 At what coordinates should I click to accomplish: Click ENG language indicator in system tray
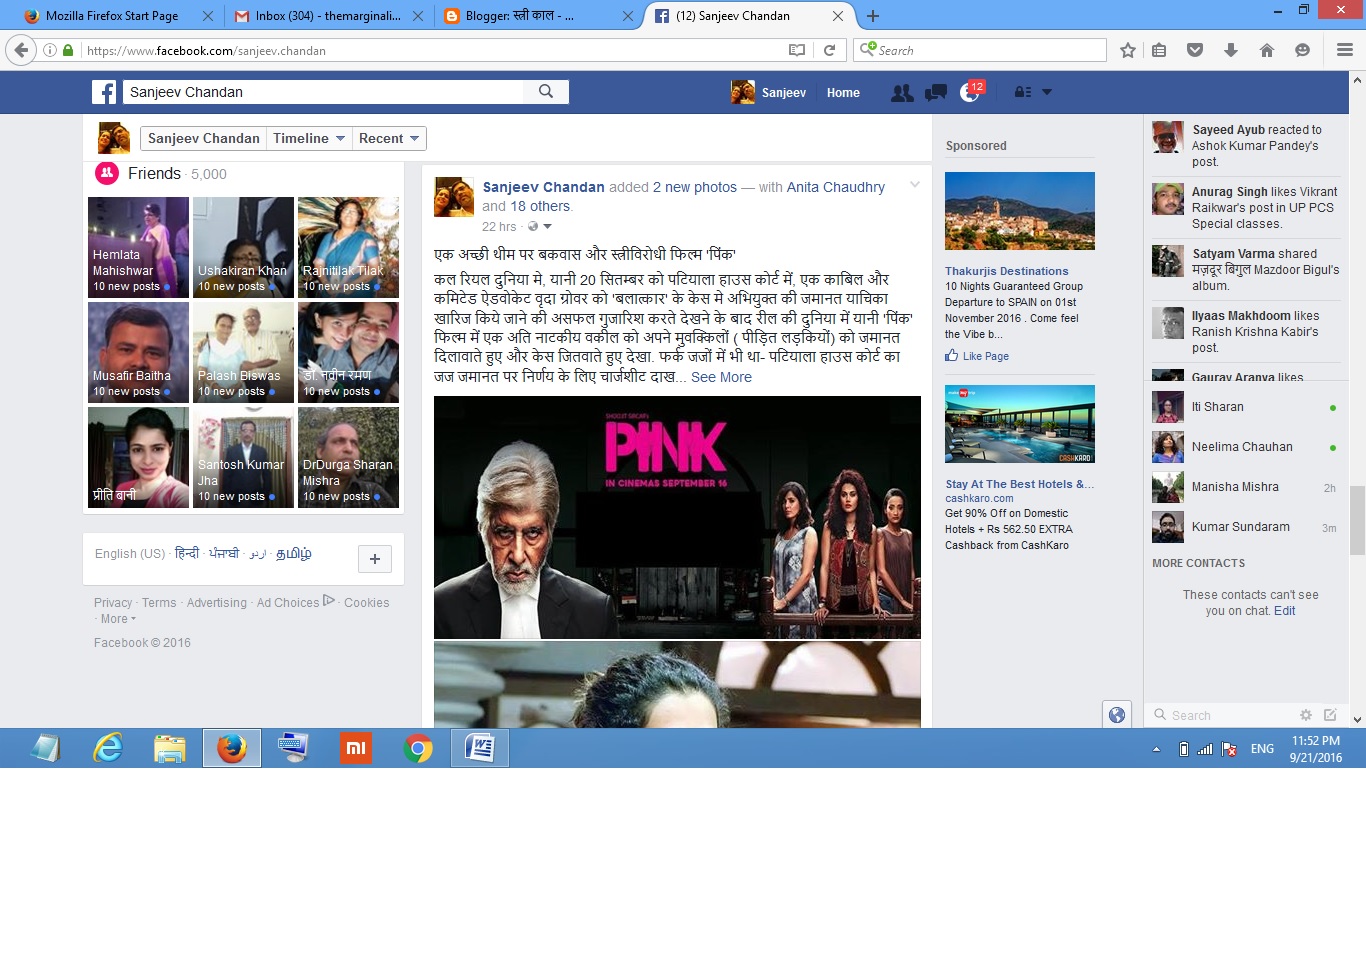1262,749
